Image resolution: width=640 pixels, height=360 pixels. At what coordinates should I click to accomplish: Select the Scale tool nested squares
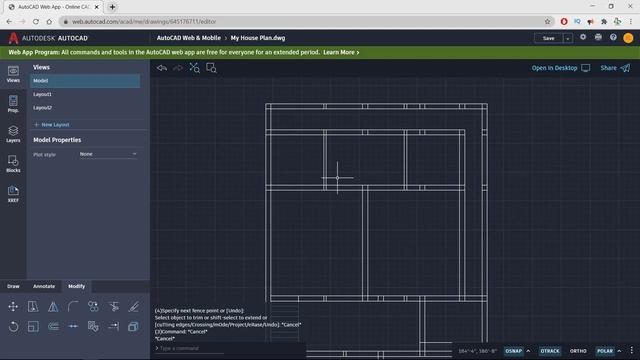click(33, 327)
